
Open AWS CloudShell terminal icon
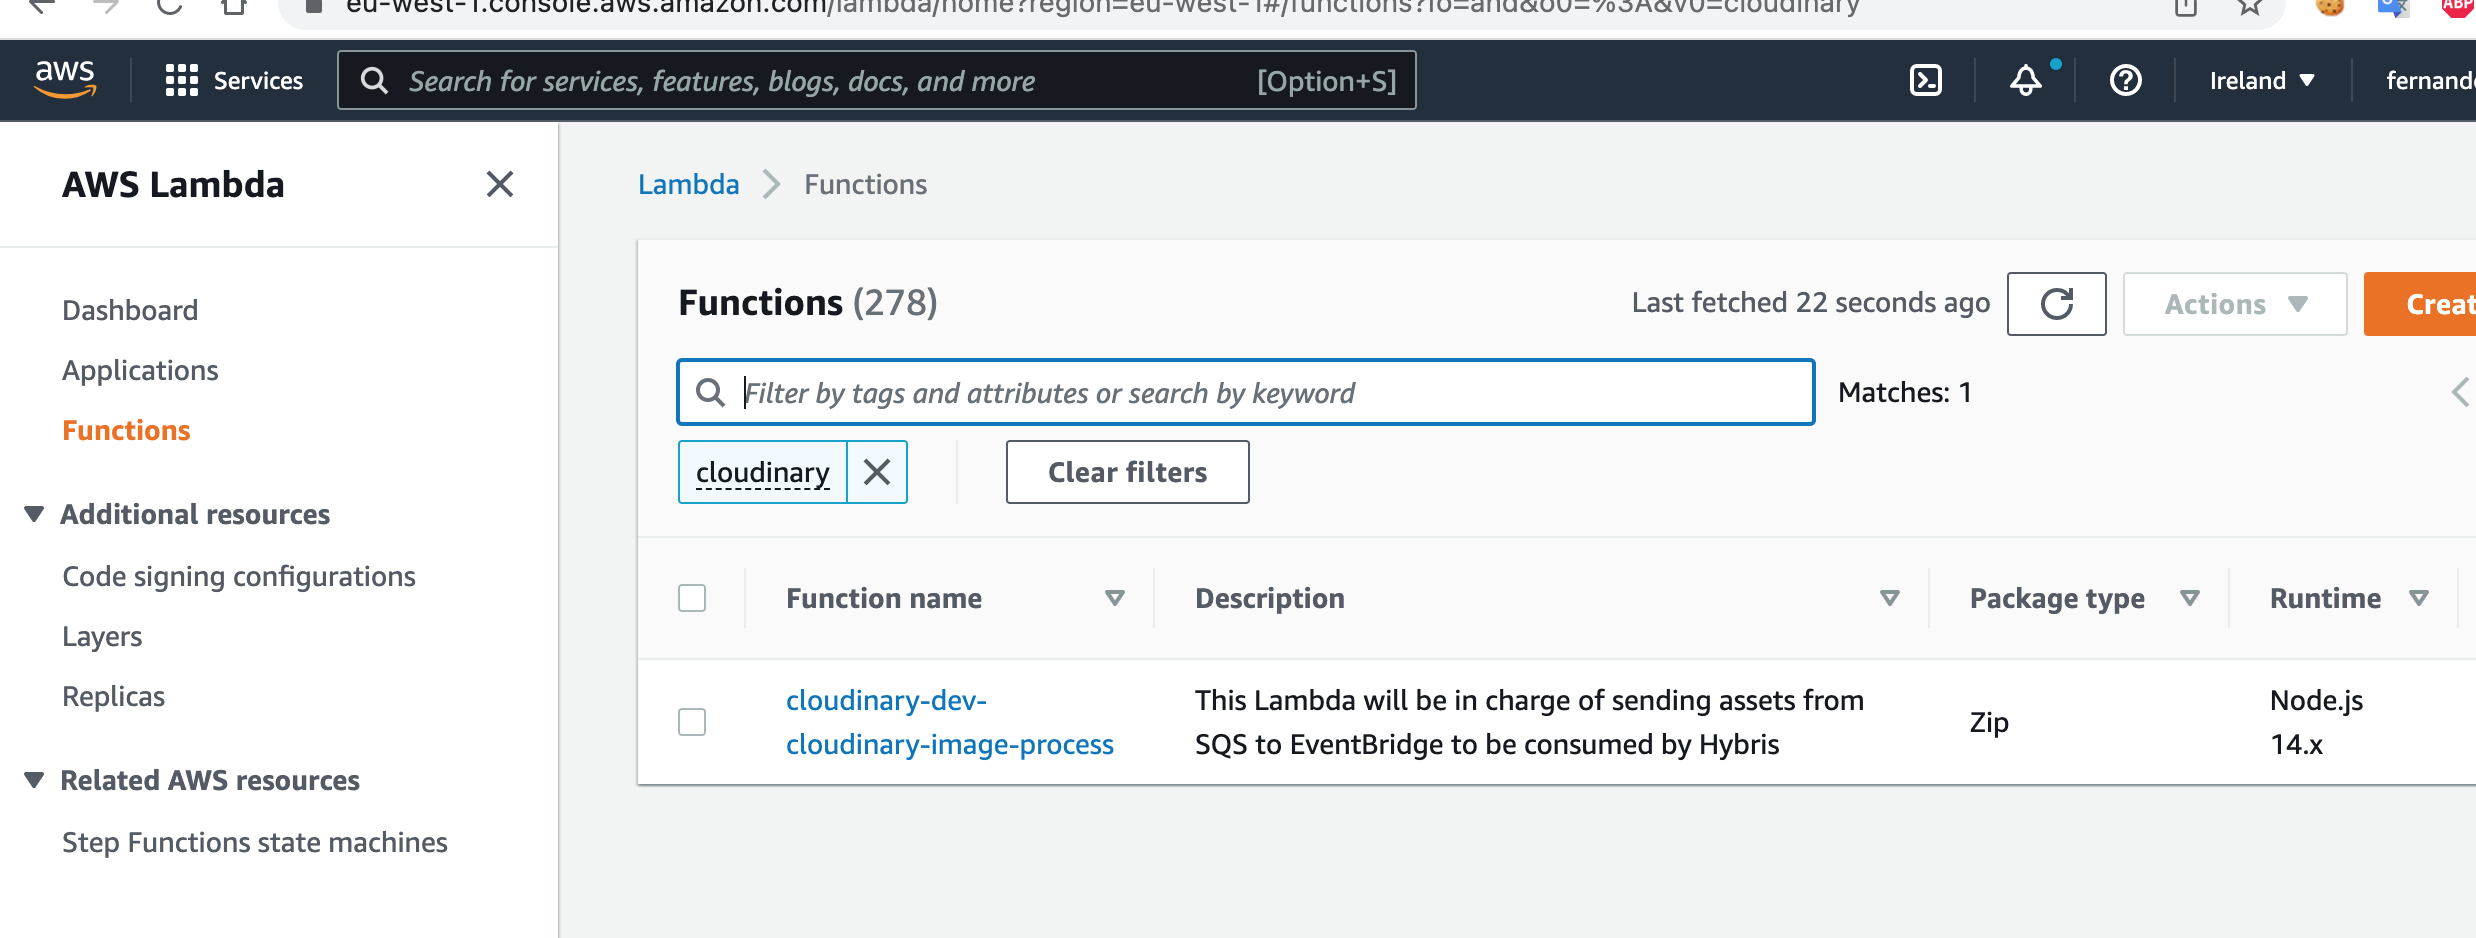coord(1925,80)
